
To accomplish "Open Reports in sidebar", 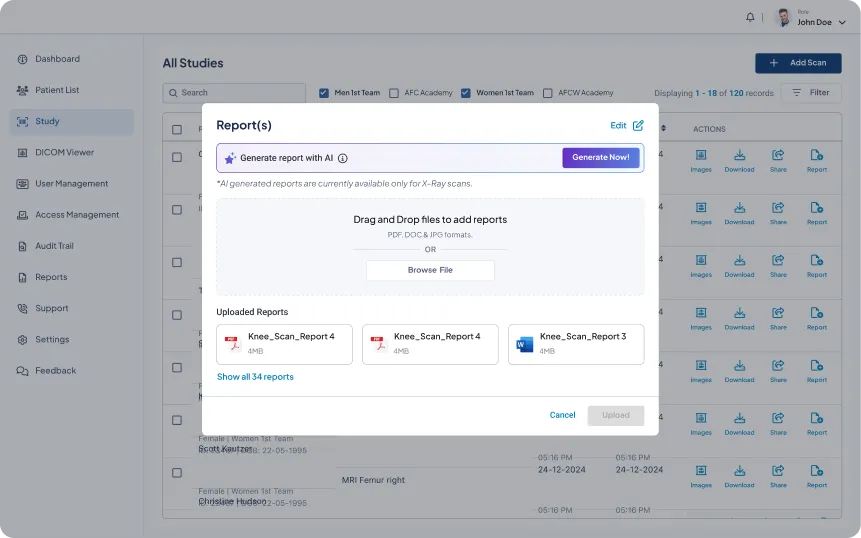I will tap(51, 277).
